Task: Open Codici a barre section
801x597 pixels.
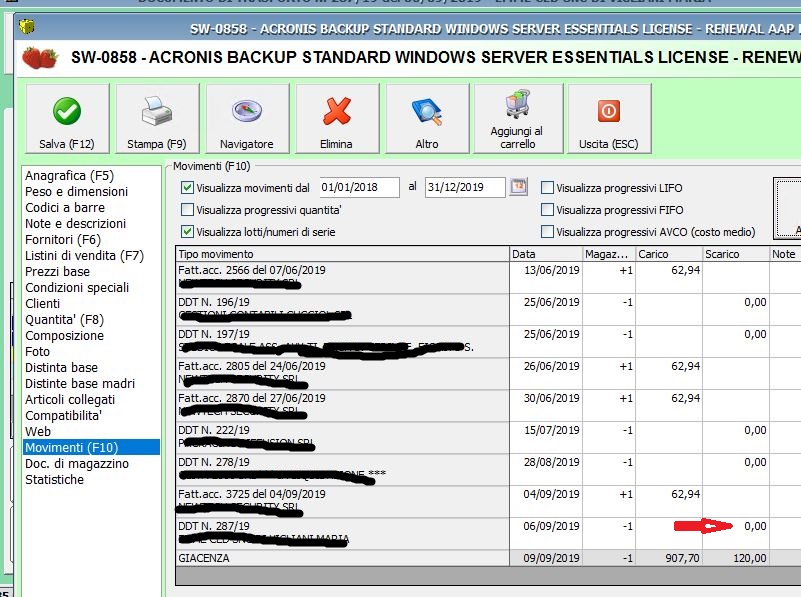Action: (x=65, y=207)
